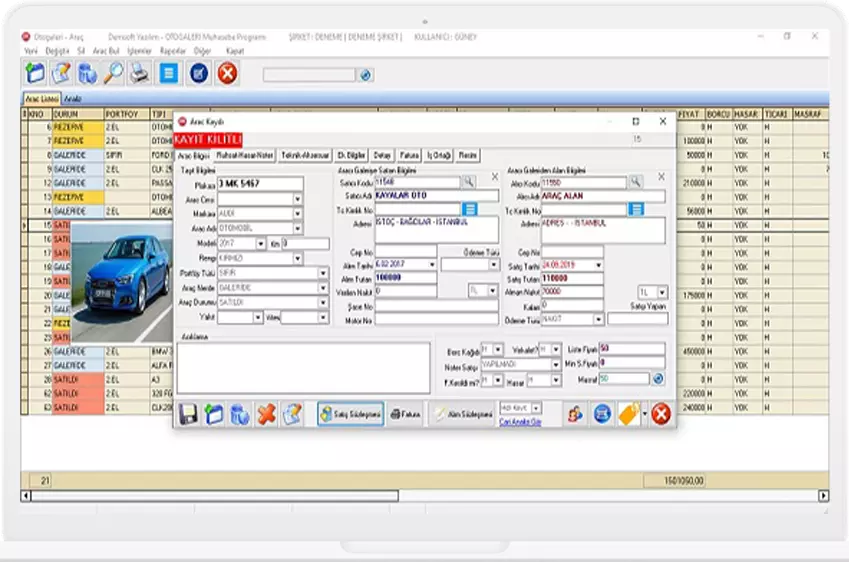Click the search icon next to Satıcı Kodu
The height and width of the screenshot is (562, 849).
tap(468, 182)
